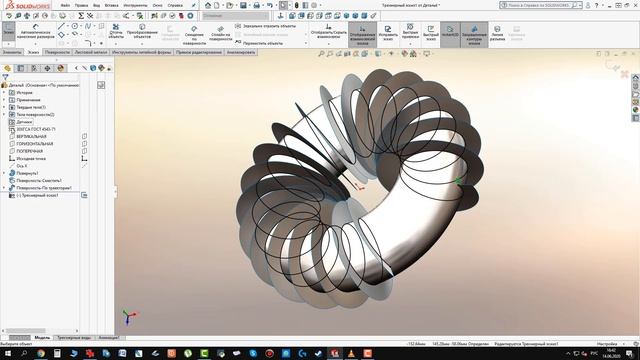
Task: Open the ConfigurationManager tab icon
Action: click(x=34, y=68)
